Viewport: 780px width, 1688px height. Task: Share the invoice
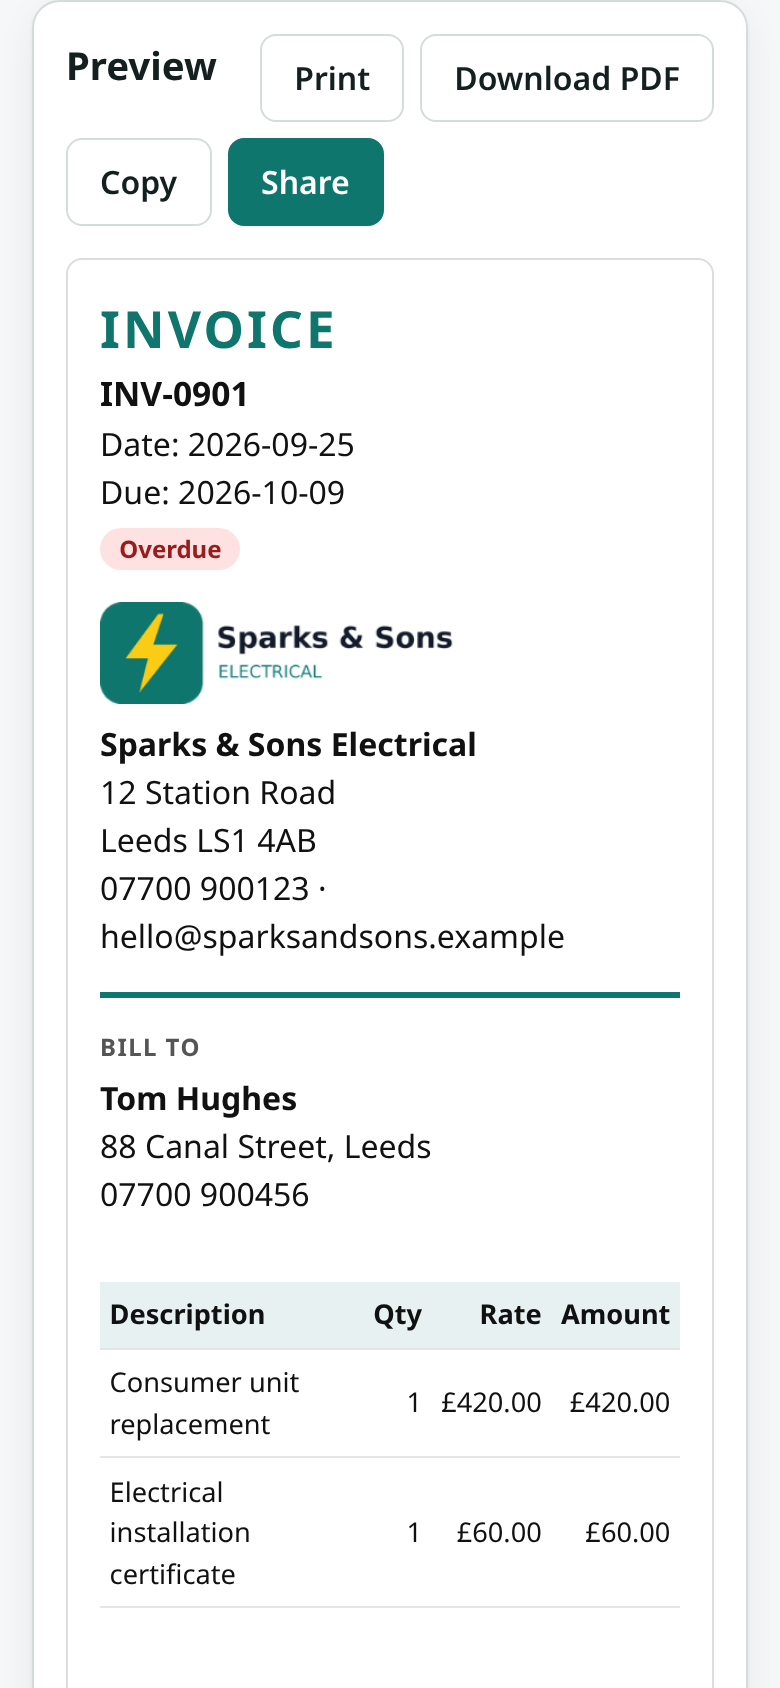(306, 182)
